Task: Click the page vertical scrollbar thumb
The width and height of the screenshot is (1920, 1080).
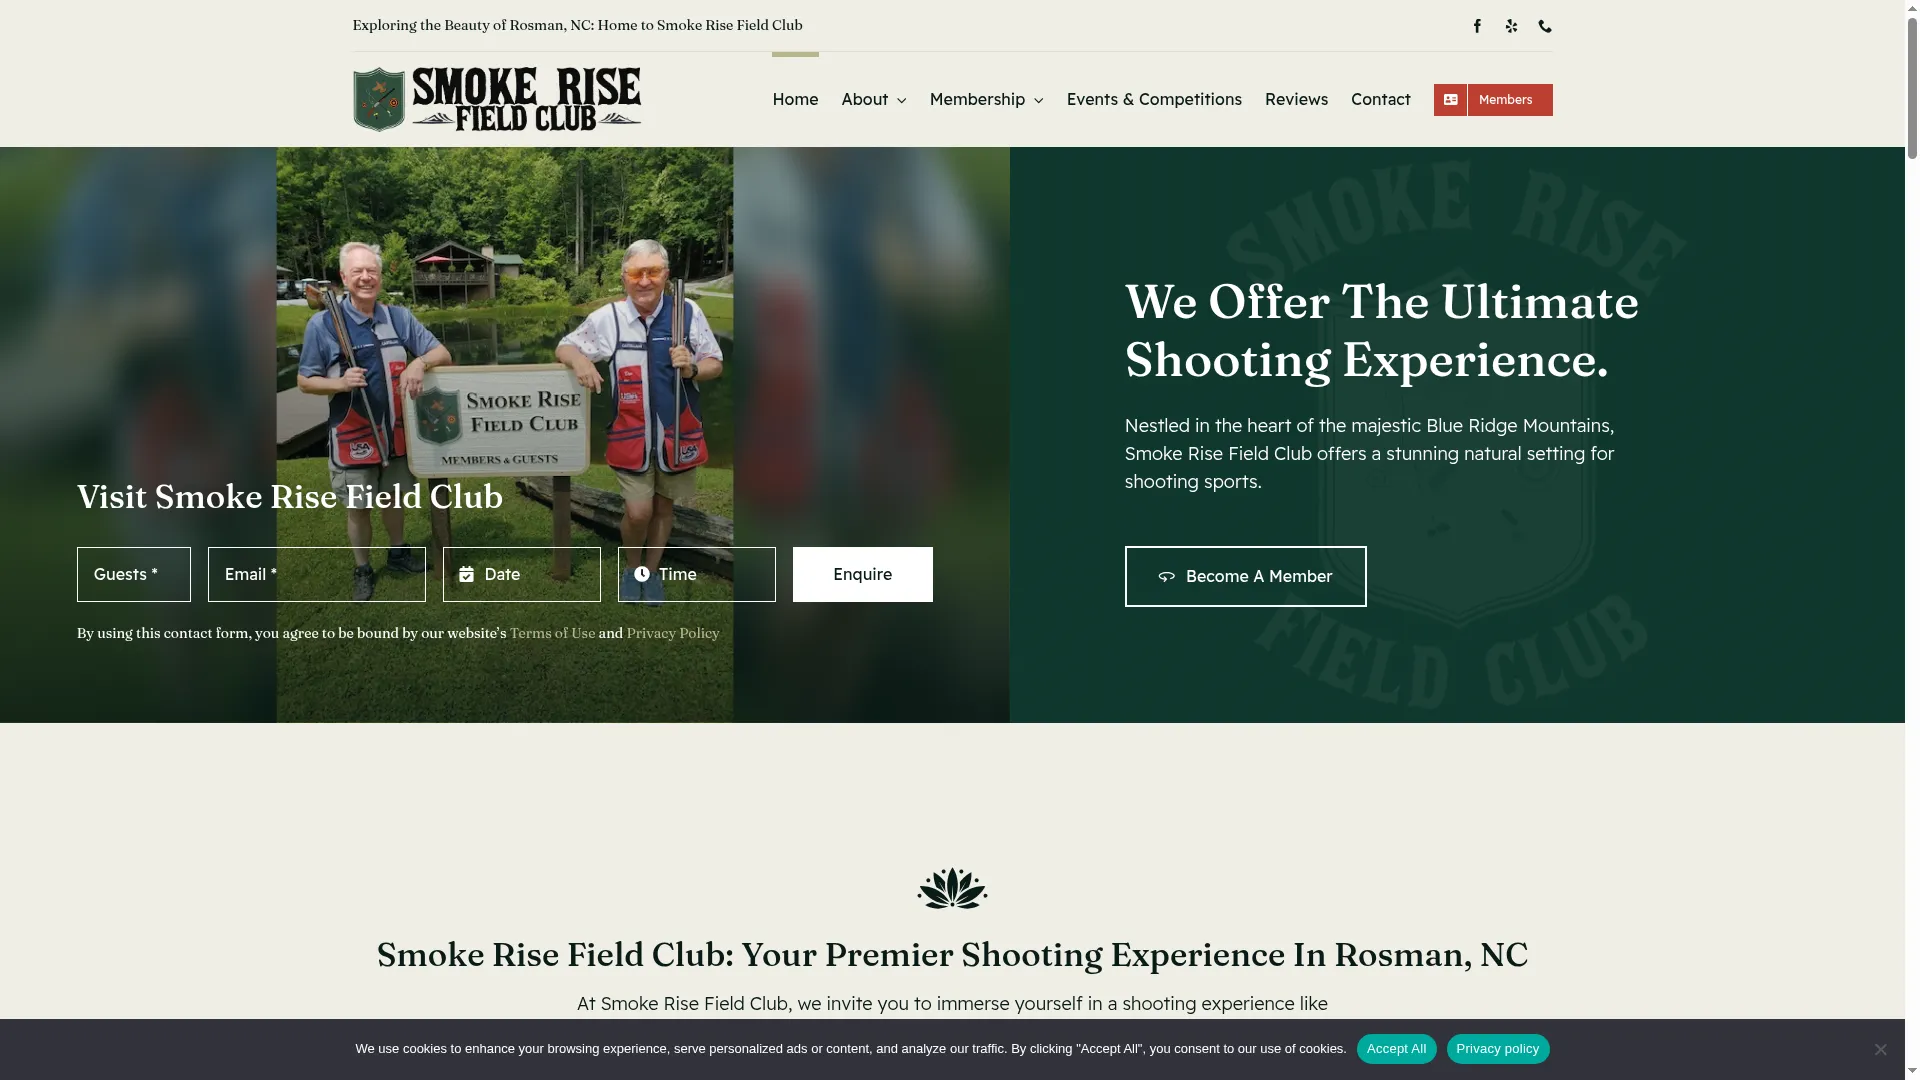Action: pyautogui.click(x=1912, y=88)
